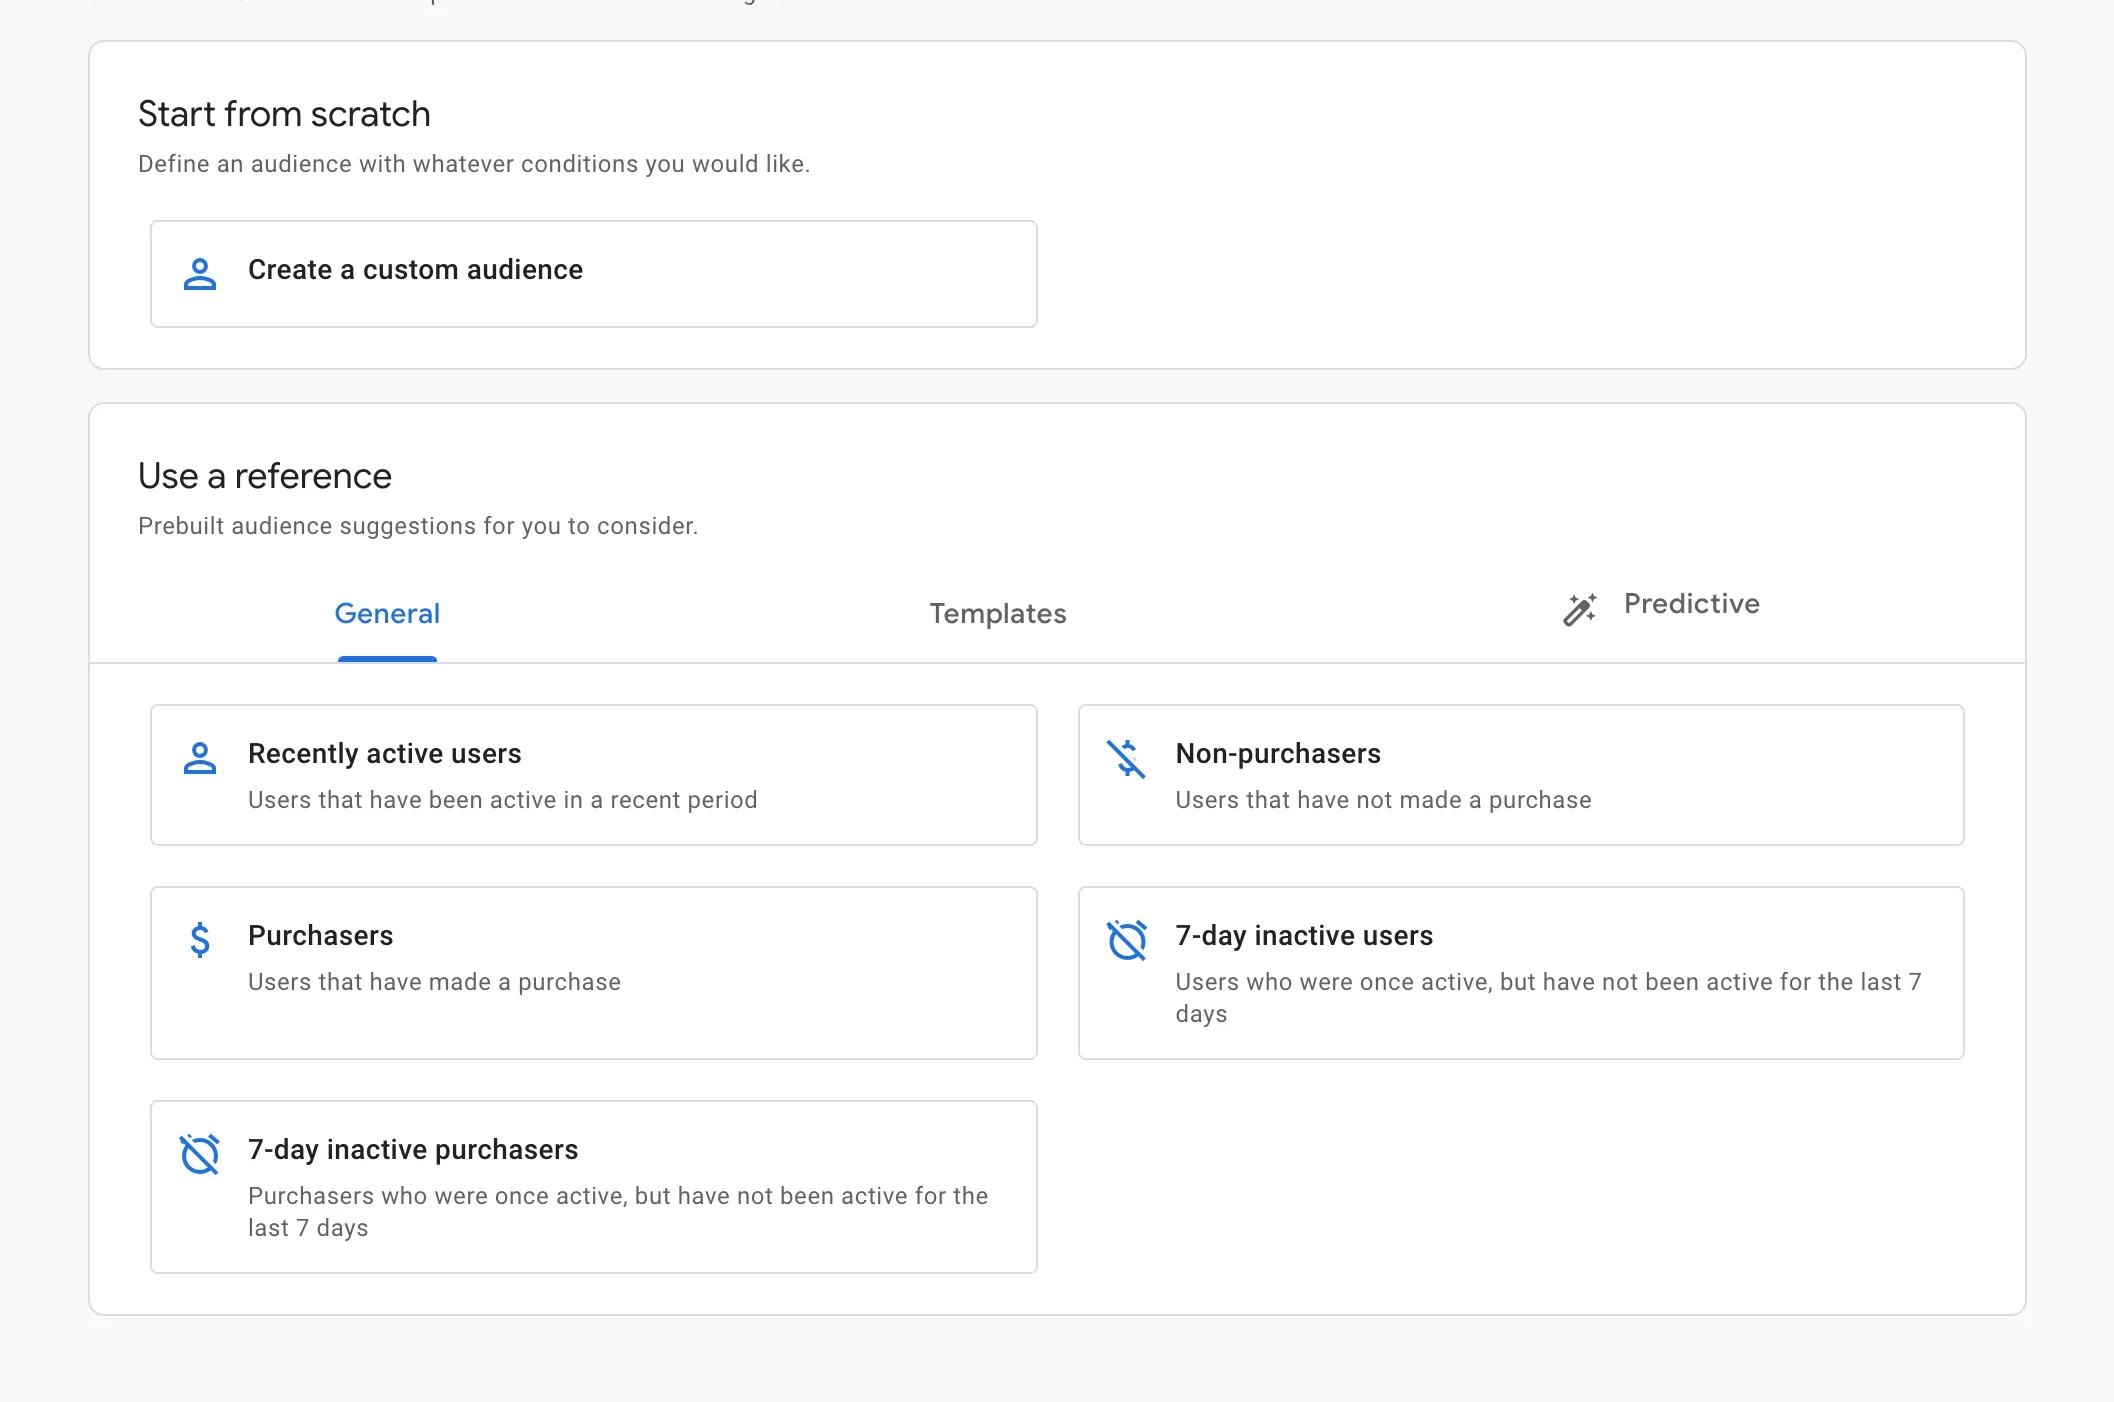Image resolution: width=2114 pixels, height=1402 pixels.
Task: Click the Start from scratch heading
Action: tap(284, 114)
